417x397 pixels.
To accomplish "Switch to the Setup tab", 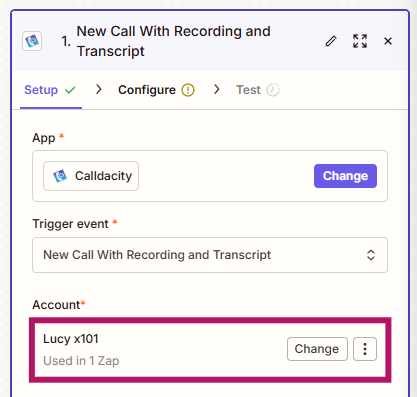I will (x=50, y=90).
